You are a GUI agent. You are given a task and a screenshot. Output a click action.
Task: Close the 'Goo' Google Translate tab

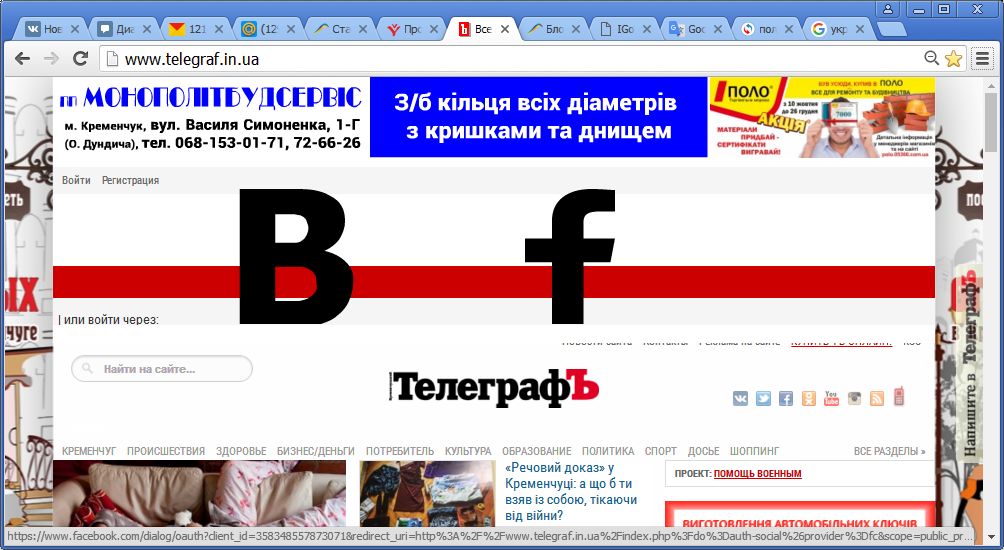[718, 29]
